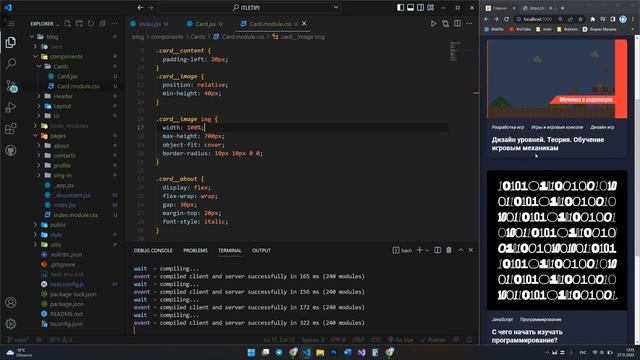Select the TERMINAL panel tab
This screenshot has height=360, width=640.
click(x=230, y=250)
